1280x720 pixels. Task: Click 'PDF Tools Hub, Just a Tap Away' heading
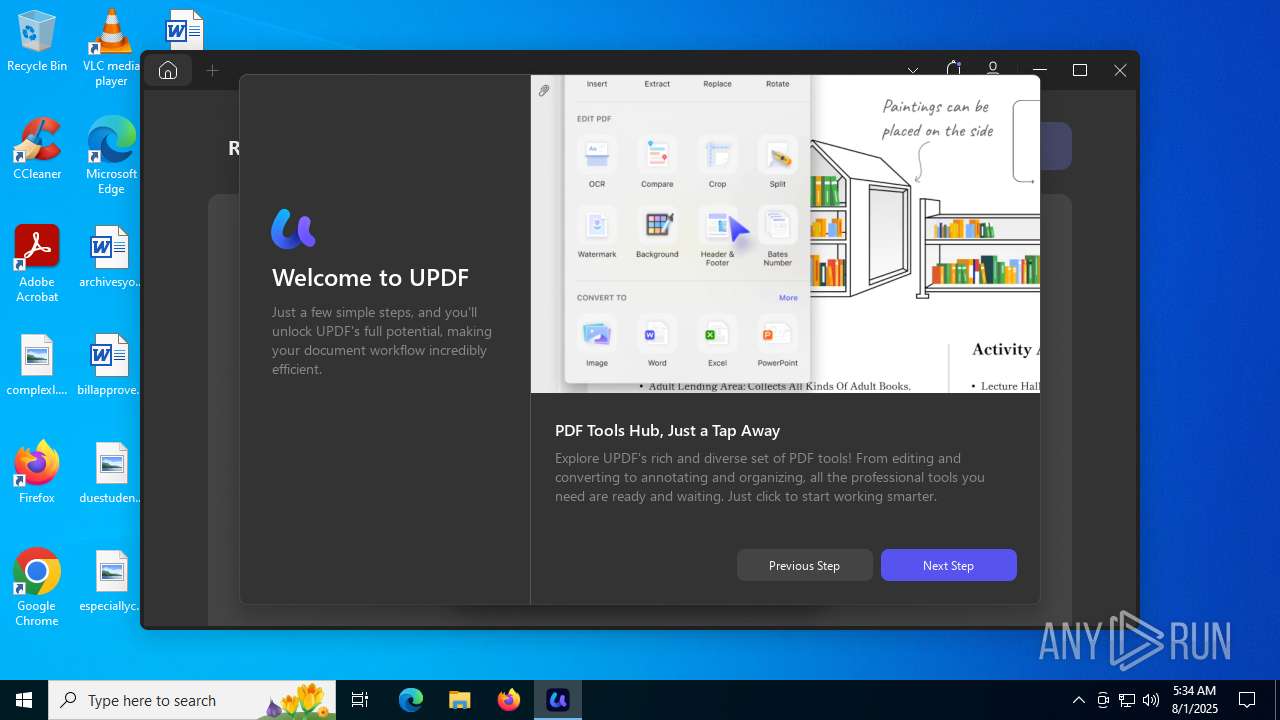(667, 431)
